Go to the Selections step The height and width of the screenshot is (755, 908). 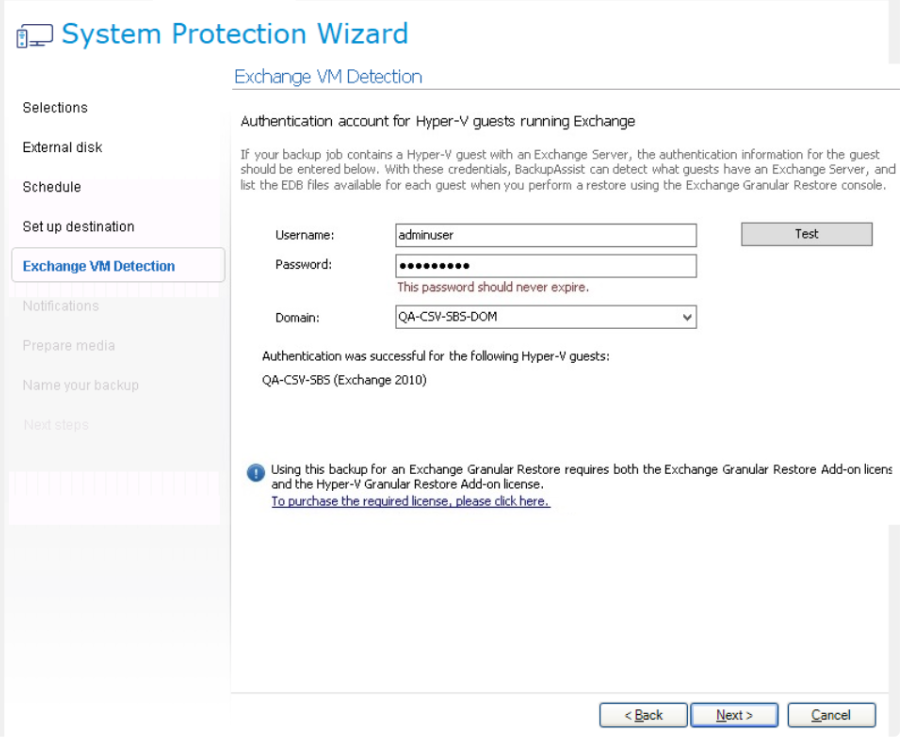[55, 108]
